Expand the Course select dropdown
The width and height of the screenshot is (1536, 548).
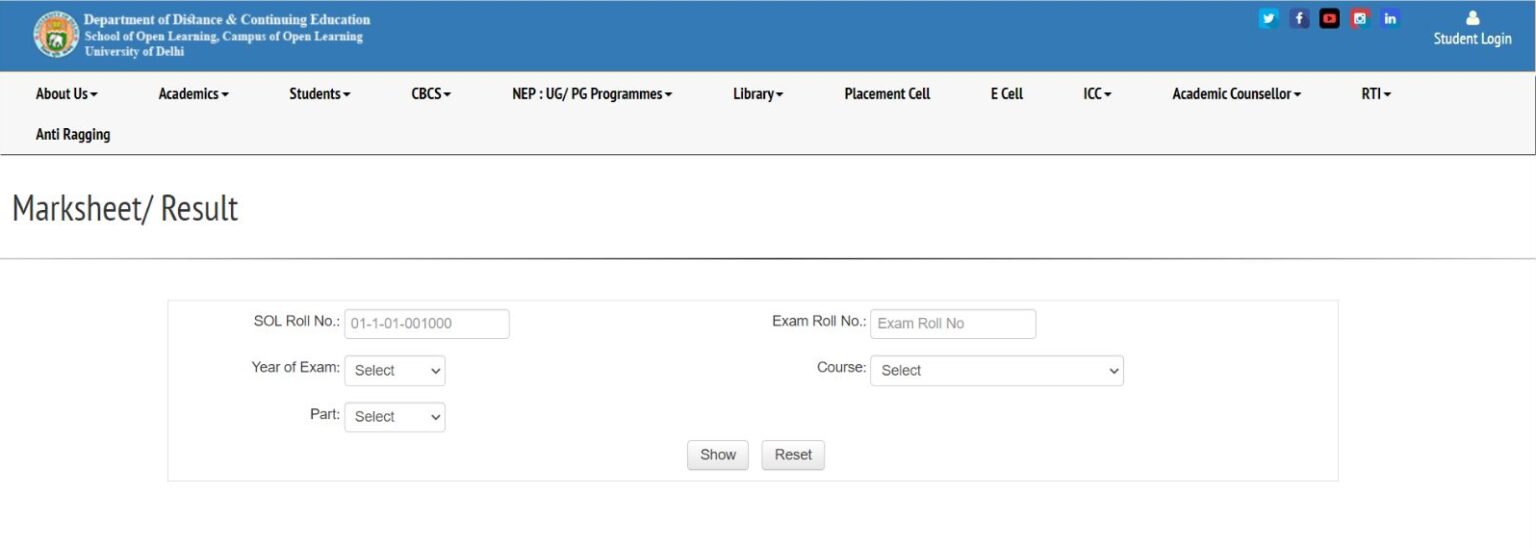click(x=996, y=371)
